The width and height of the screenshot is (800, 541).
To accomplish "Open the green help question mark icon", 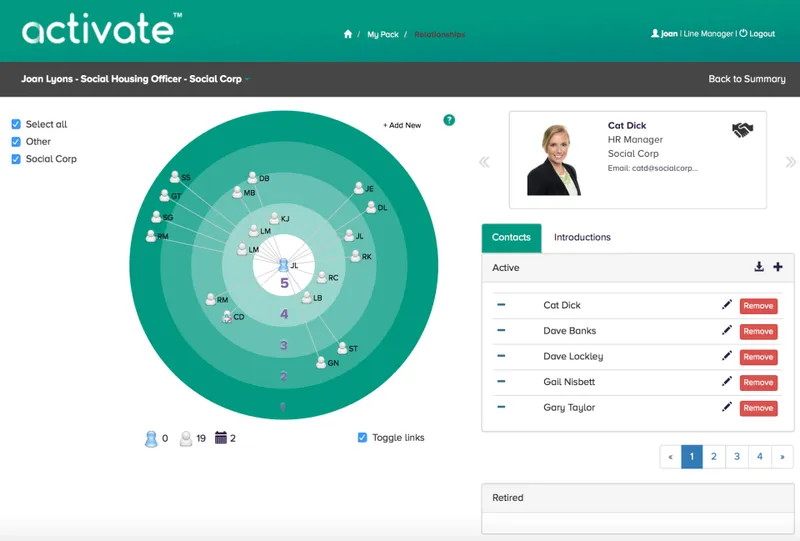I will click(x=449, y=120).
